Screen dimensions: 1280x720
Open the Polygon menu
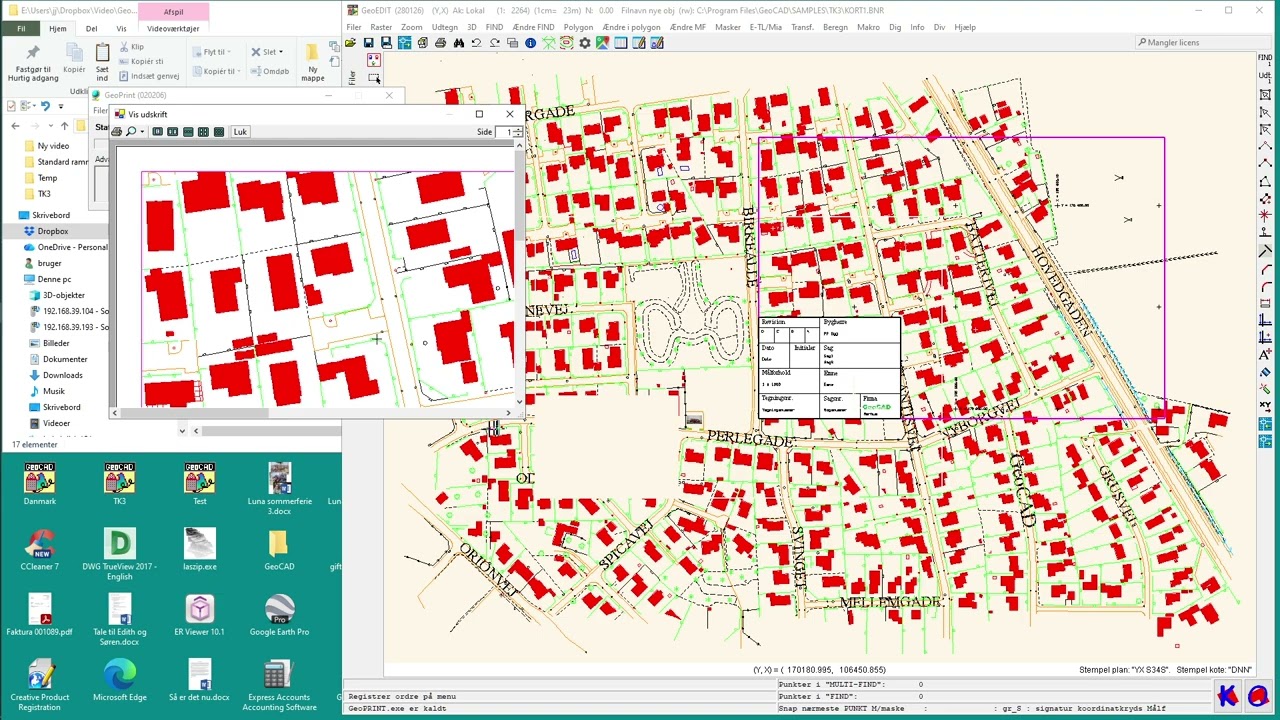pos(578,27)
